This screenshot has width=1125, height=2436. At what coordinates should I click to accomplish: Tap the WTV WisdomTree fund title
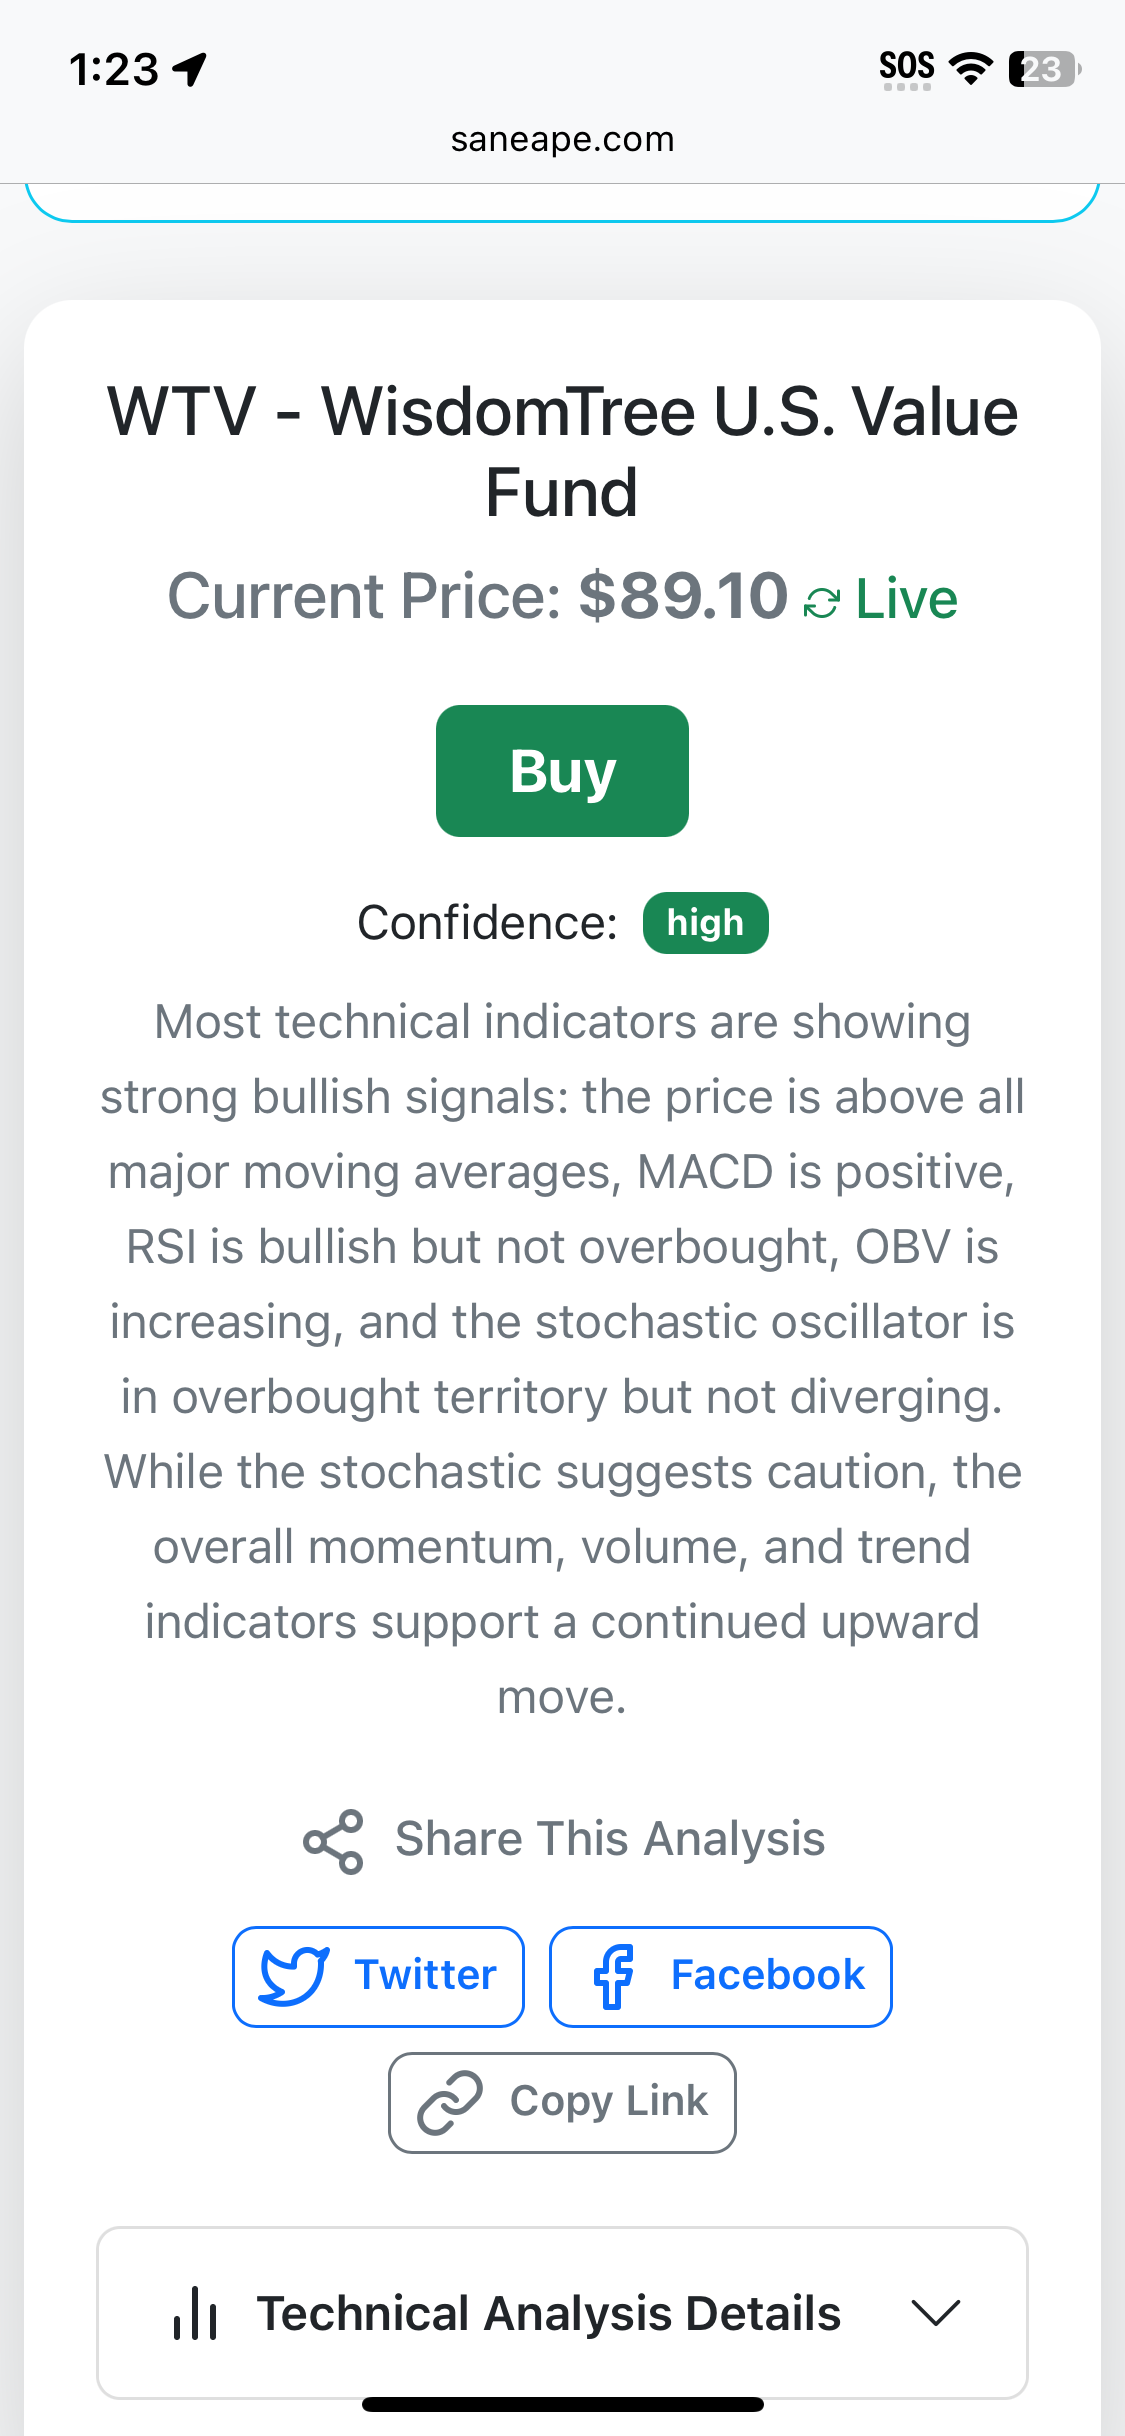click(x=562, y=452)
